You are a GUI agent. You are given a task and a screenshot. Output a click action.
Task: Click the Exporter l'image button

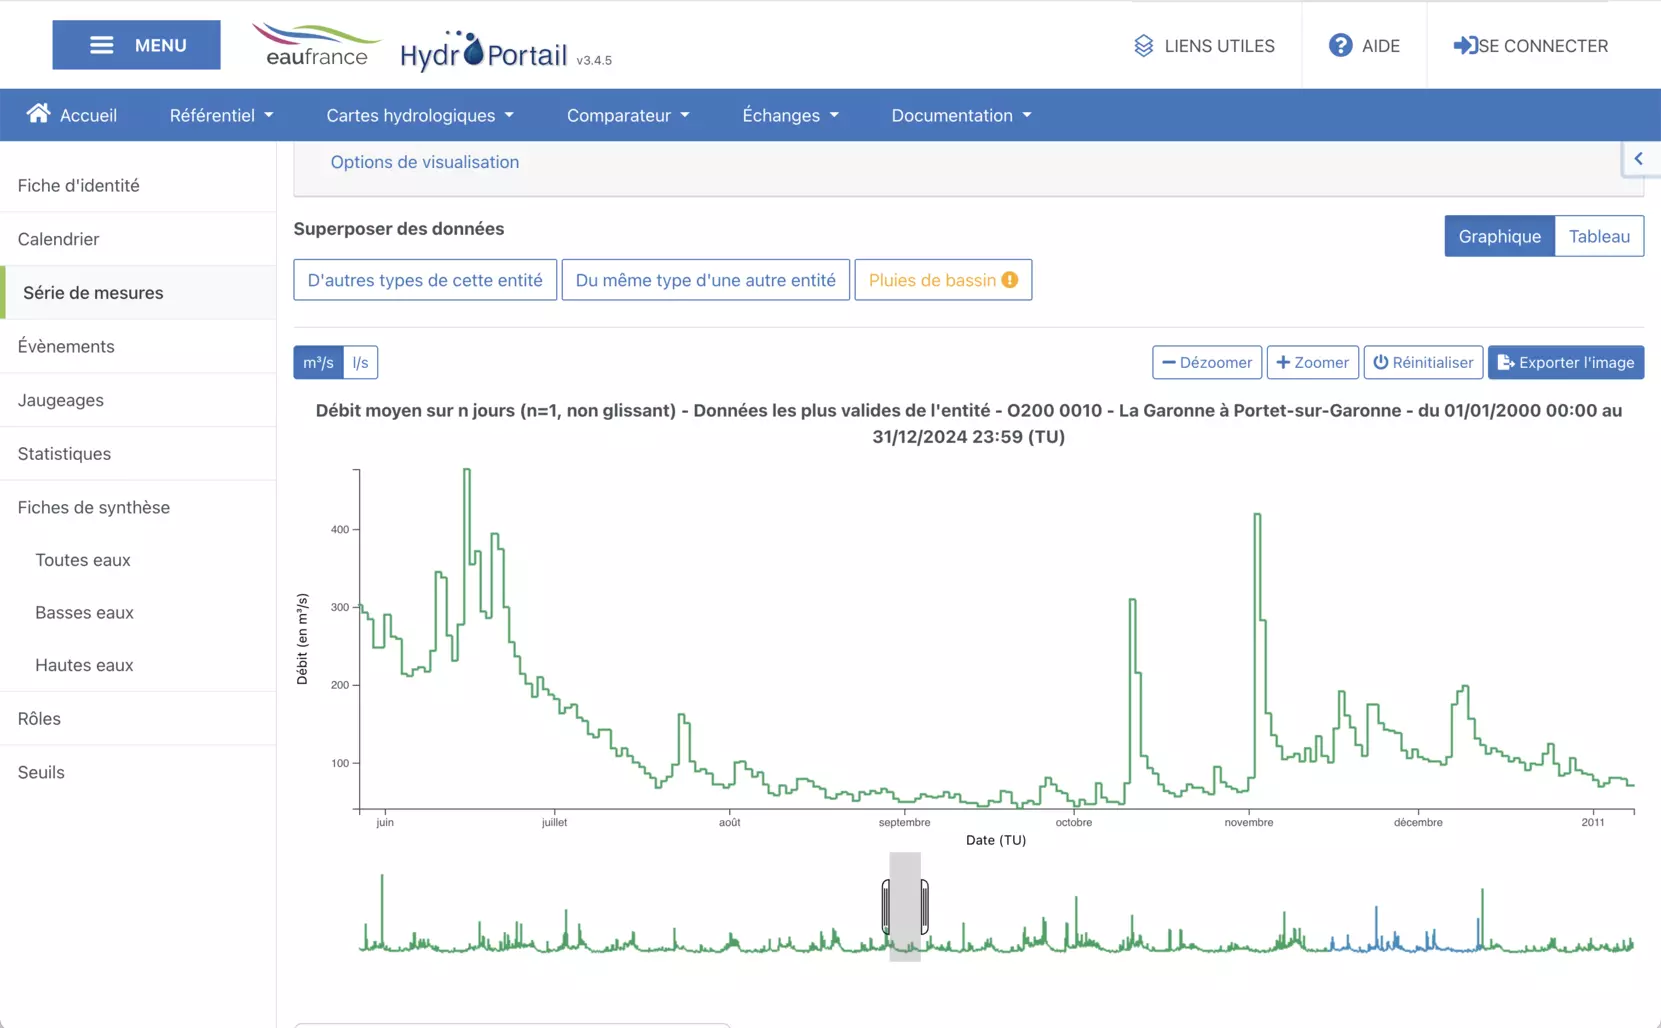click(x=1565, y=362)
